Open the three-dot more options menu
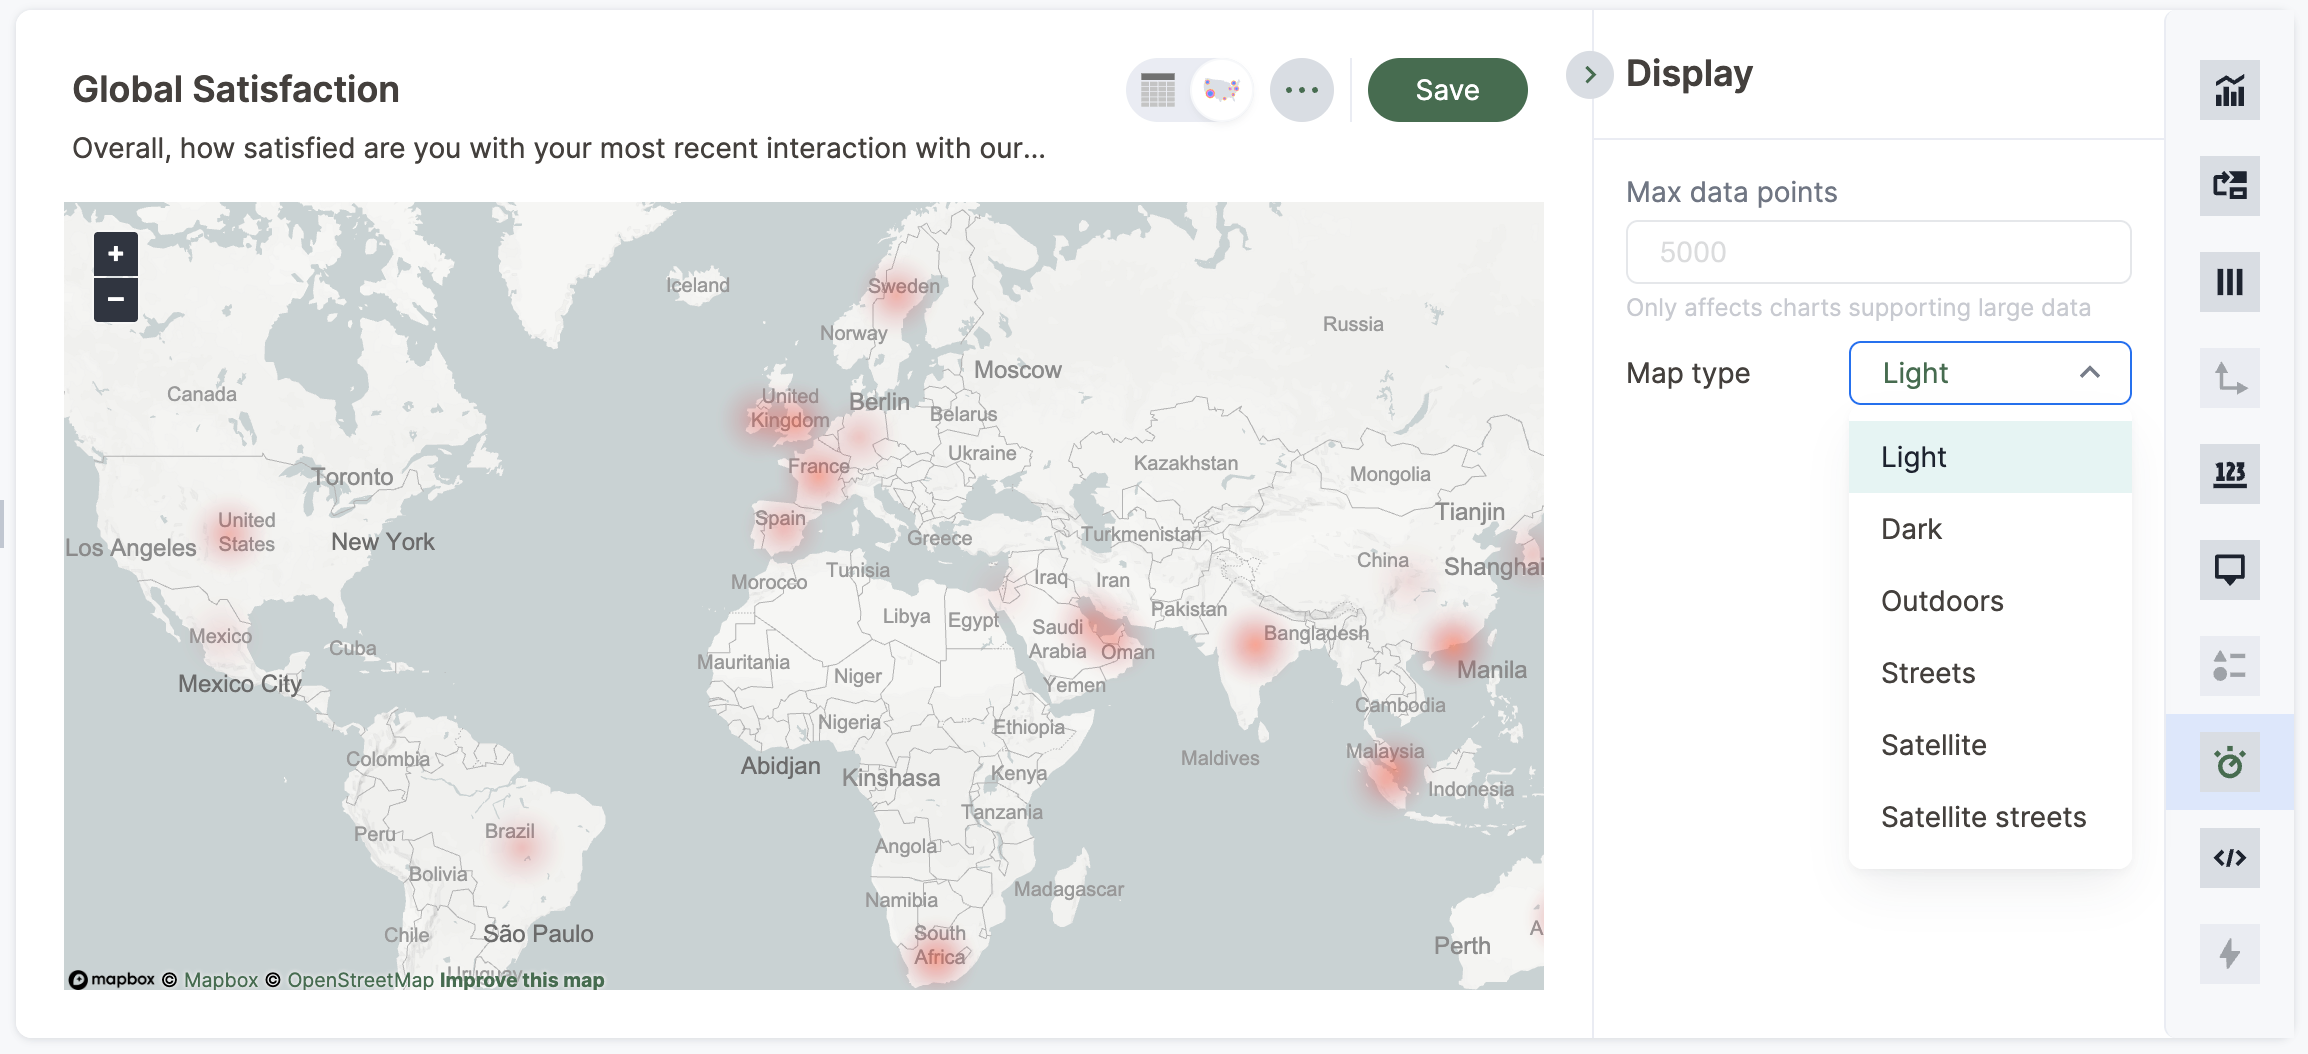Image resolution: width=2308 pixels, height=1054 pixels. [1301, 90]
